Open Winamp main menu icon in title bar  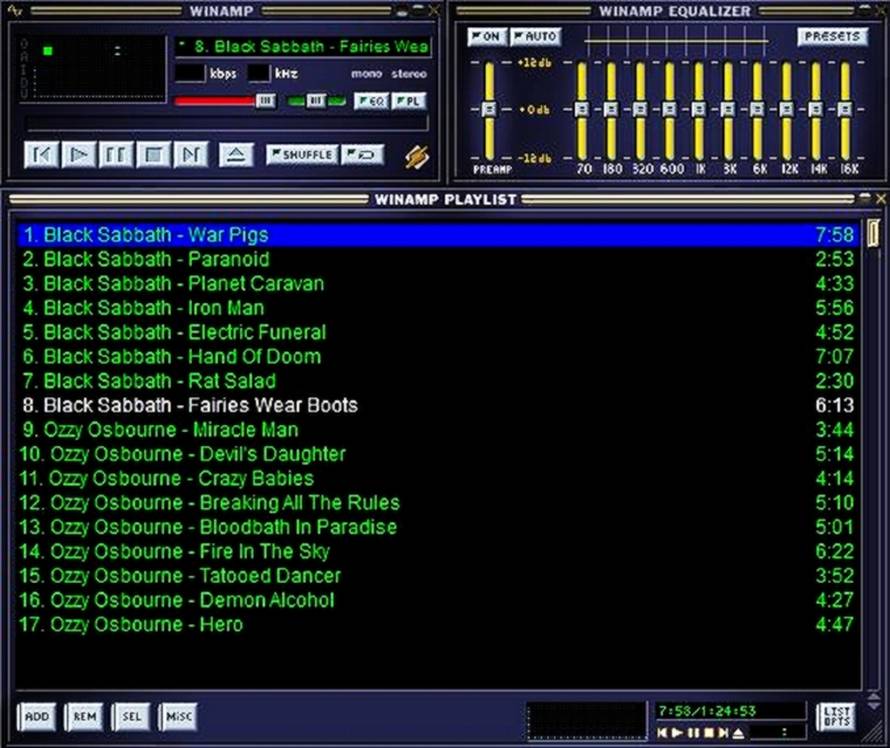point(14,11)
